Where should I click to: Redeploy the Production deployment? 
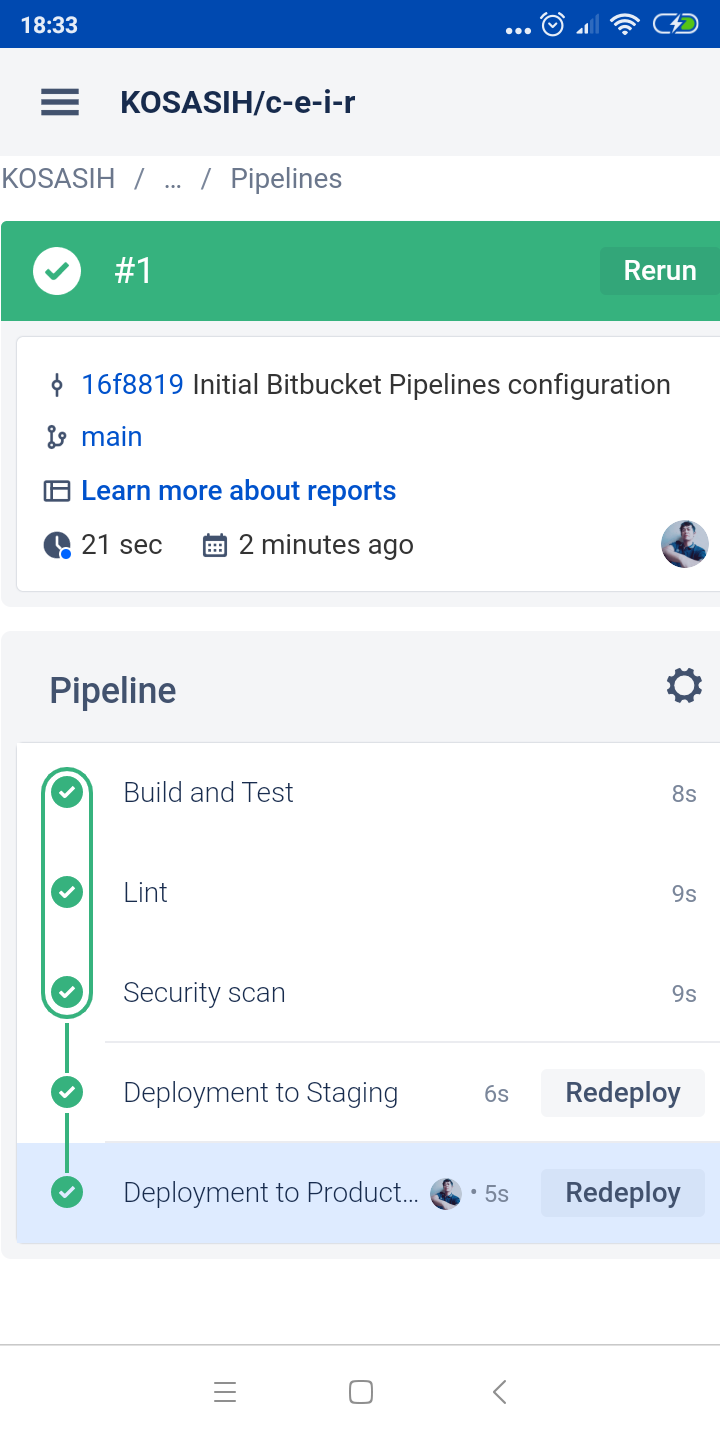click(x=622, y=1193)
